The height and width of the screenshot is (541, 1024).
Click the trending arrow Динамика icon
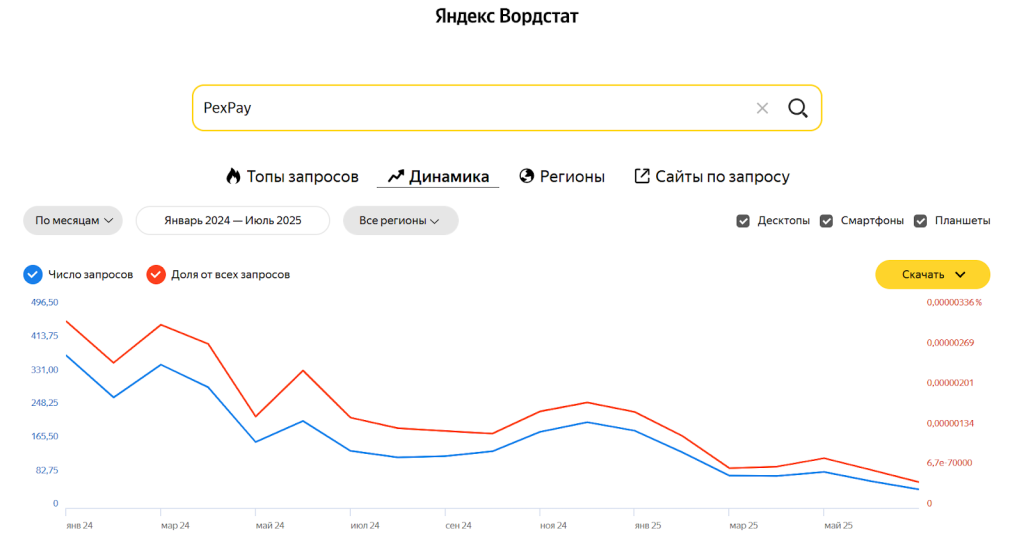tap(396, 177)
